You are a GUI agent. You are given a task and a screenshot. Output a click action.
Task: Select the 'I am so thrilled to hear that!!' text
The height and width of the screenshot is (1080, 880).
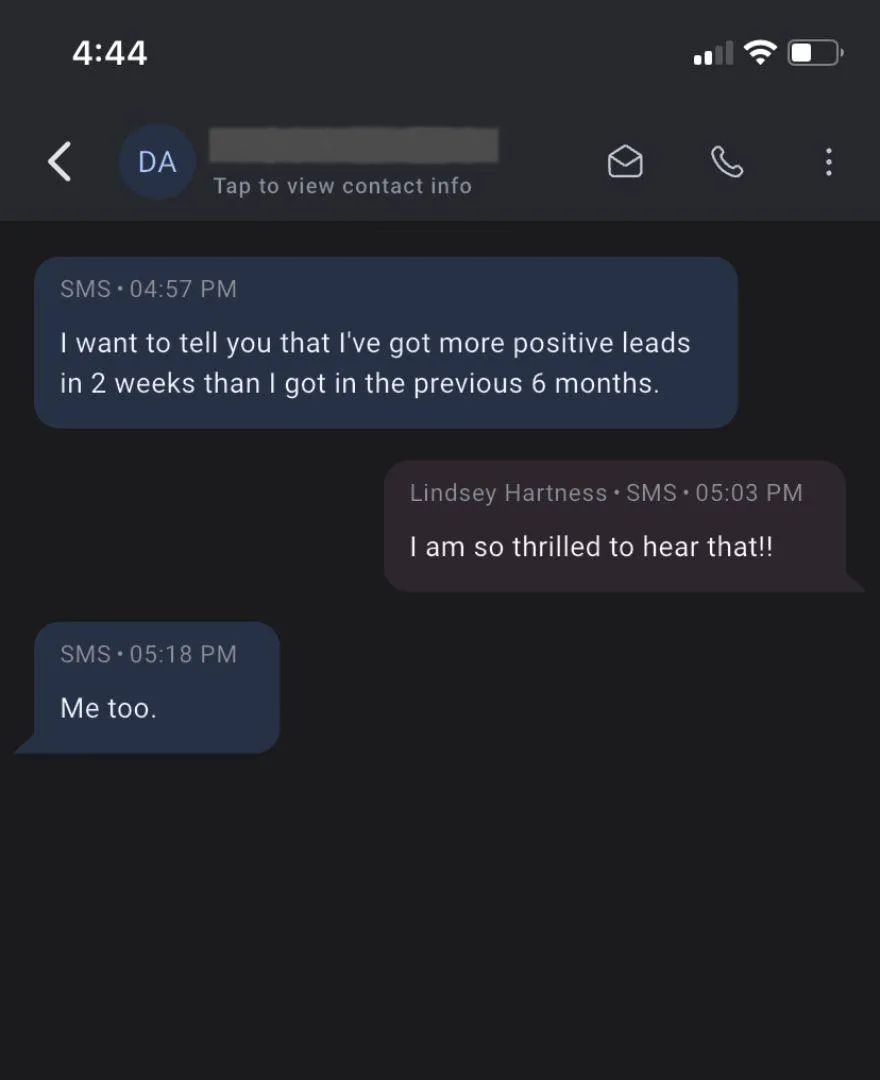[591, 547]
